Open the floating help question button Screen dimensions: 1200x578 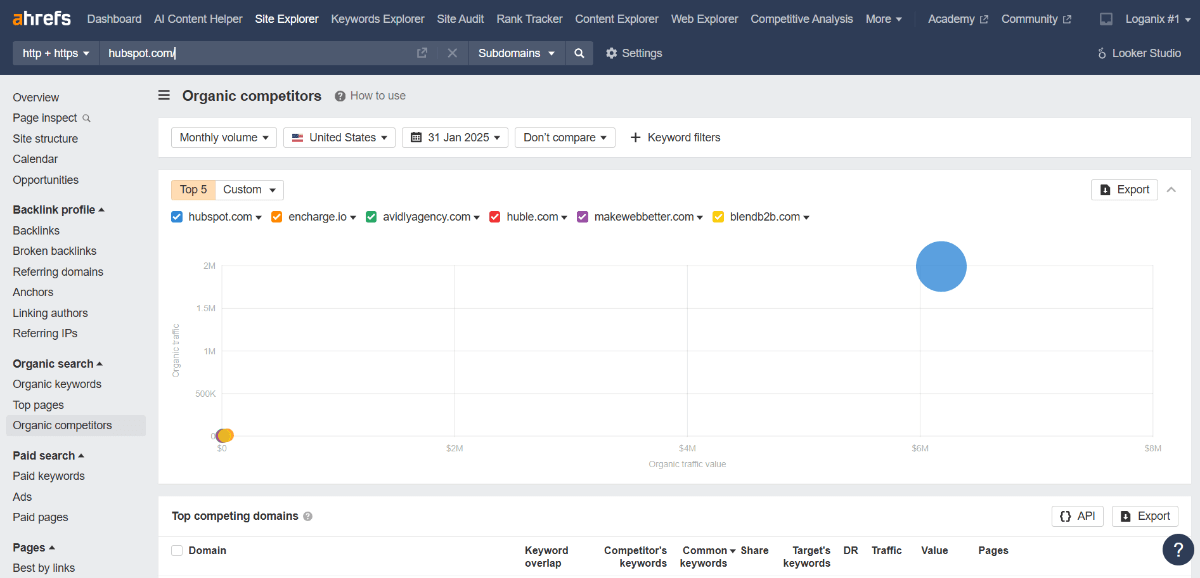(1178, 549)
